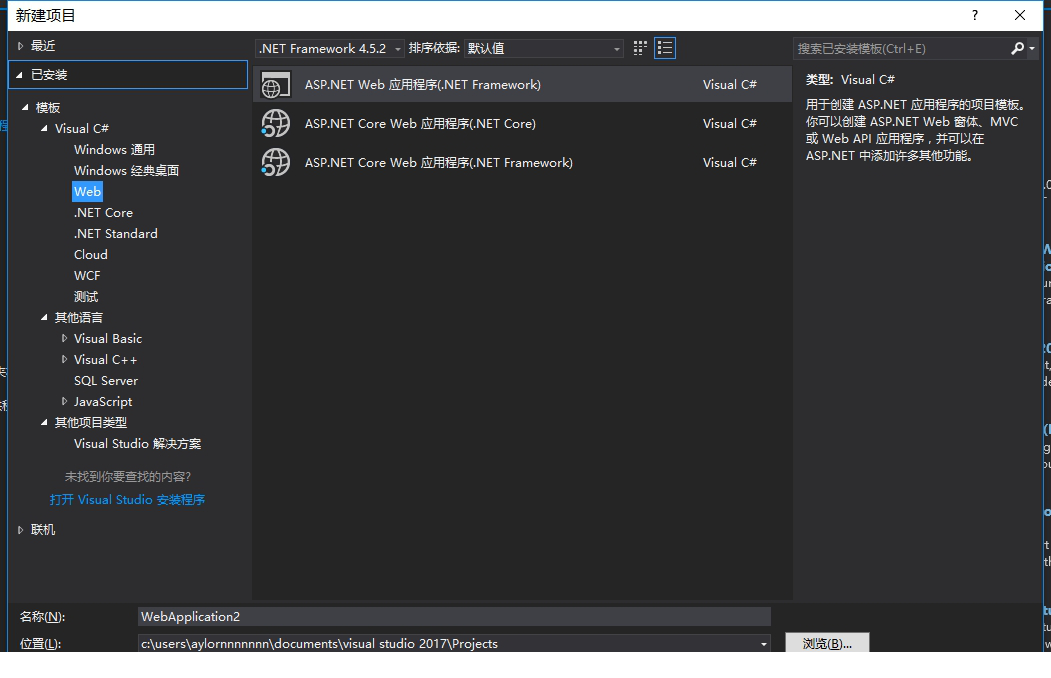
Task: Close the 新建项目 dialog
Action: 1019,15
